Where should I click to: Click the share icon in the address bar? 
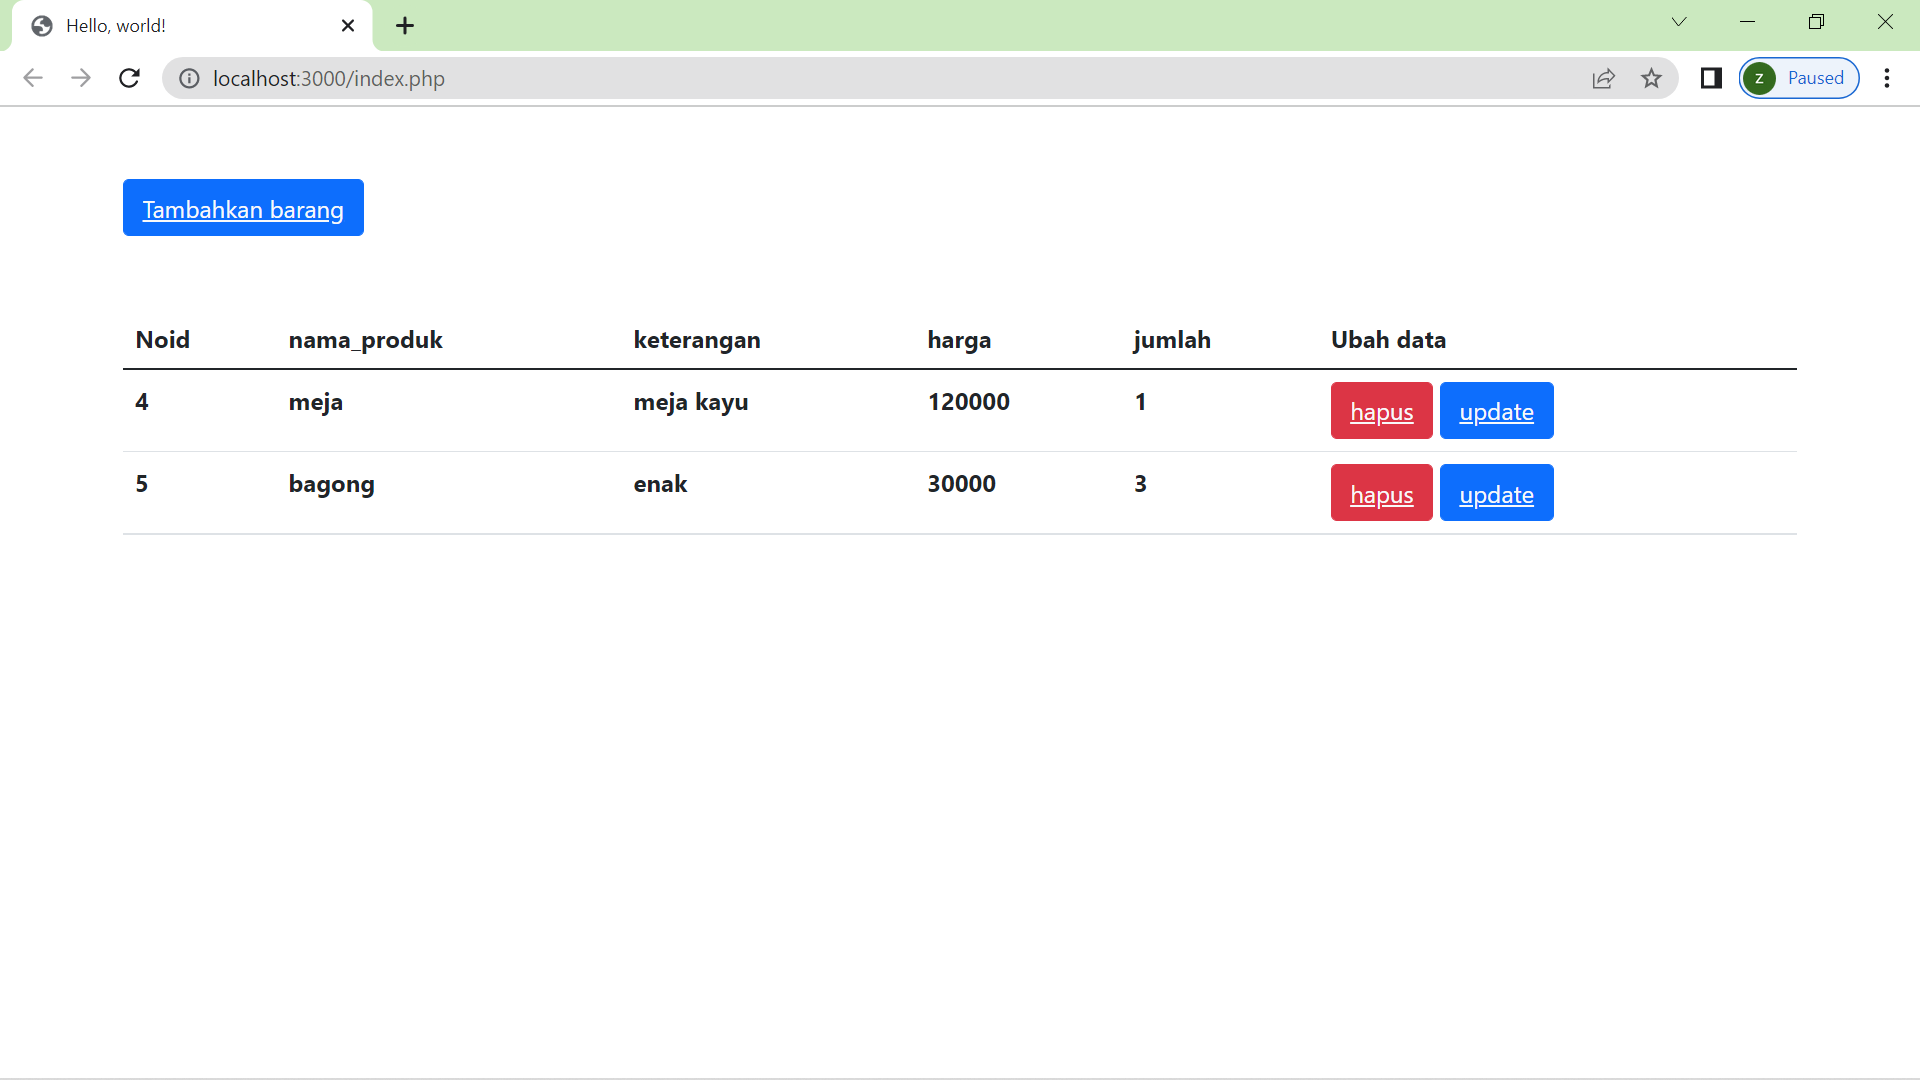[x=1604, y=78]
